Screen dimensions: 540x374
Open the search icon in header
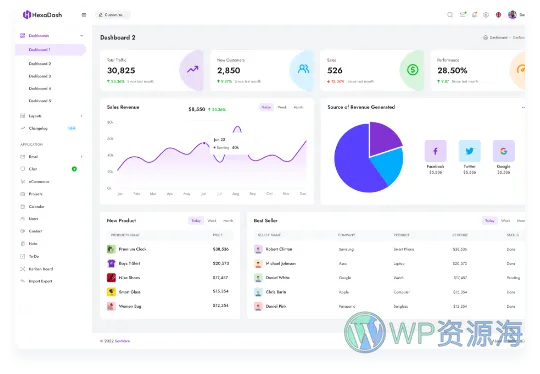[x=450, y=15]
